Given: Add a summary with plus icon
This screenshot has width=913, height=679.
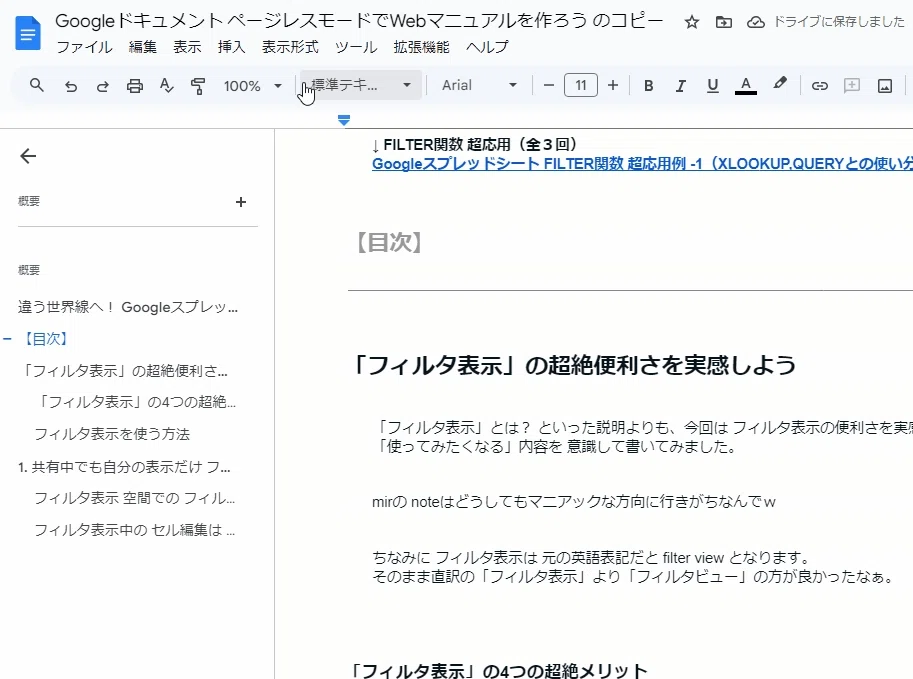Looking at the screenshot, I should point(240,201).
